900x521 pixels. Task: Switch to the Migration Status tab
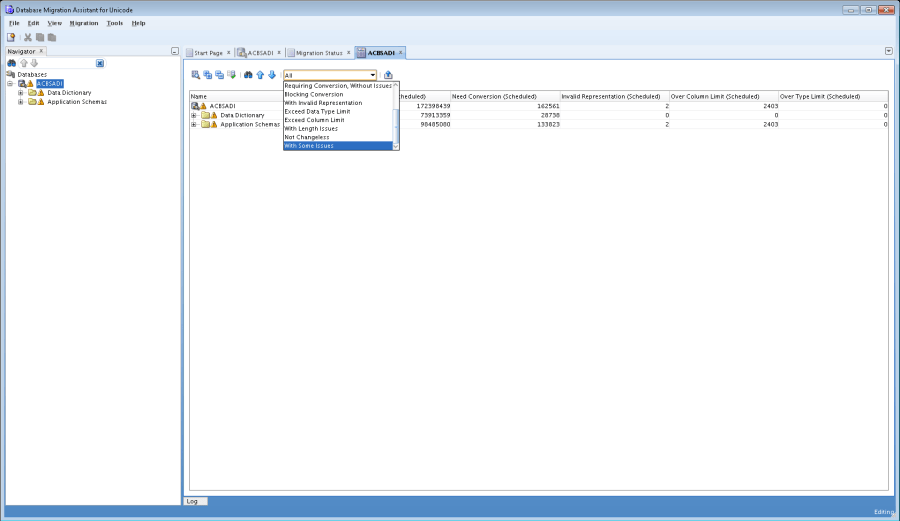(319, 53)
